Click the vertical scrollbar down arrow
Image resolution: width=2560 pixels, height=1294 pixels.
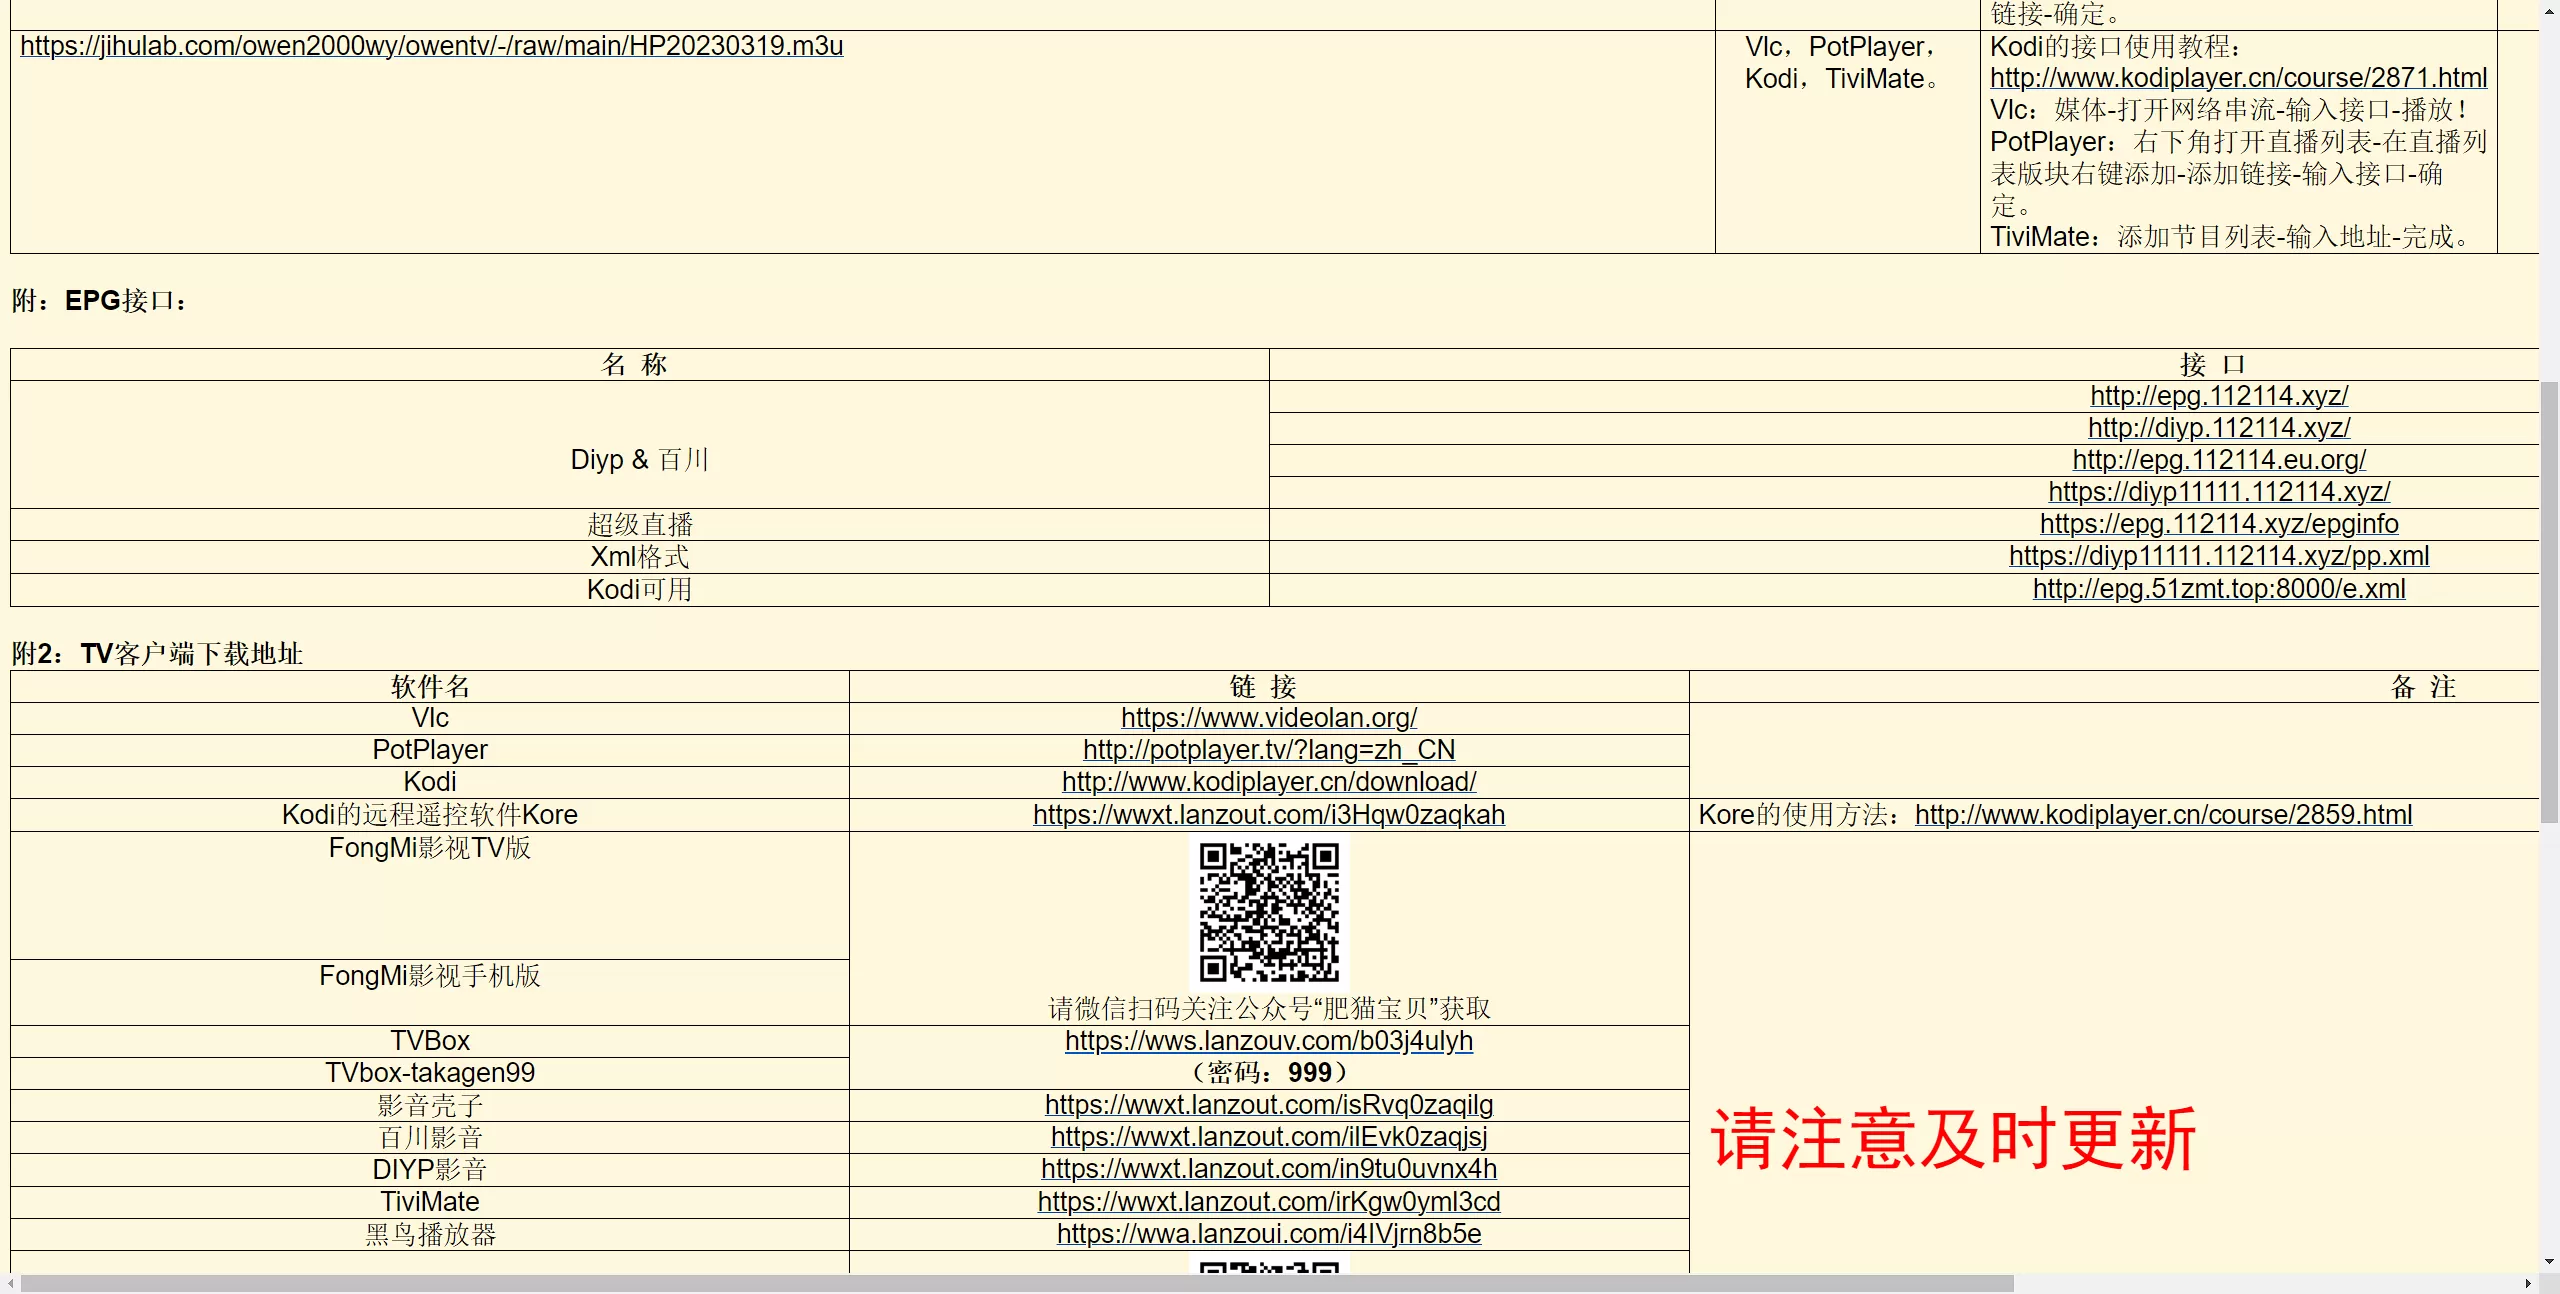point(2549,1262)
